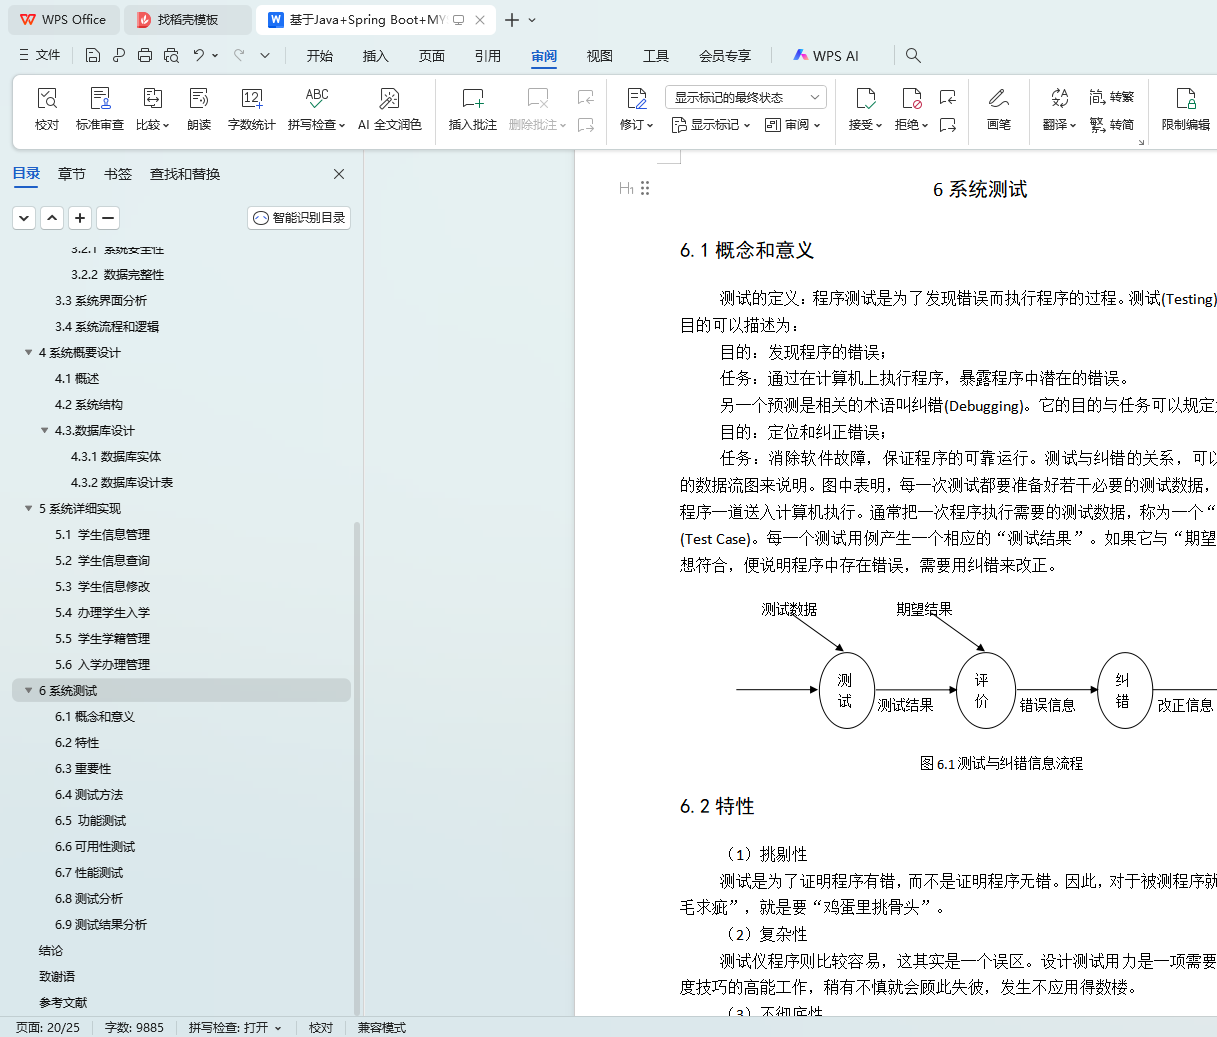This screenshot has width=1217, height=1037.
Task: Click WPS Office home tab
Action: point(63,20)
